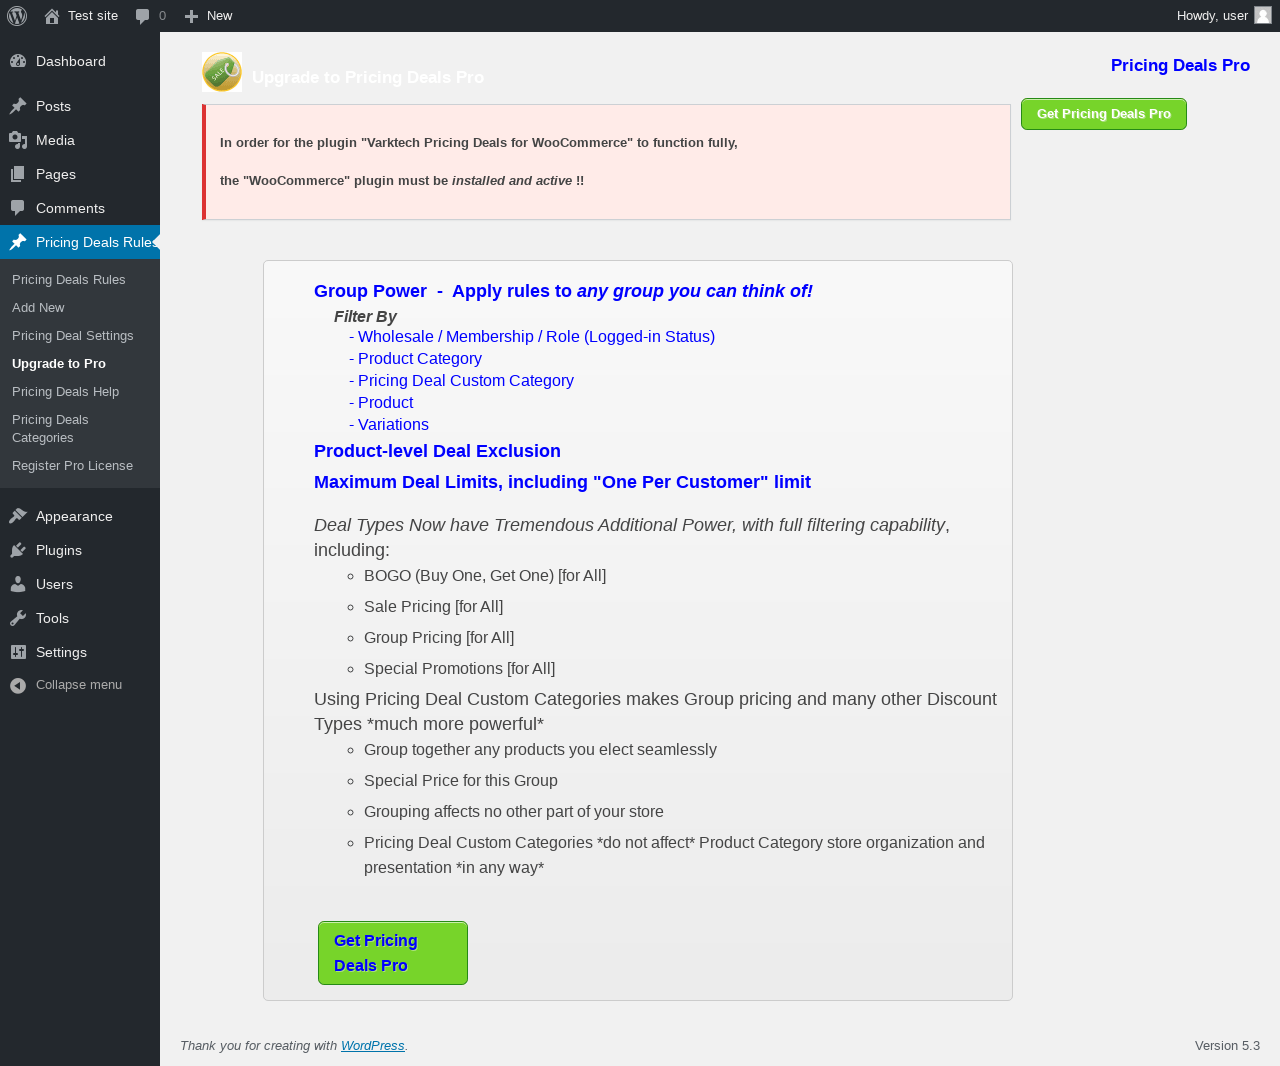Click the WooCommerce required error notice

(606, 162)
